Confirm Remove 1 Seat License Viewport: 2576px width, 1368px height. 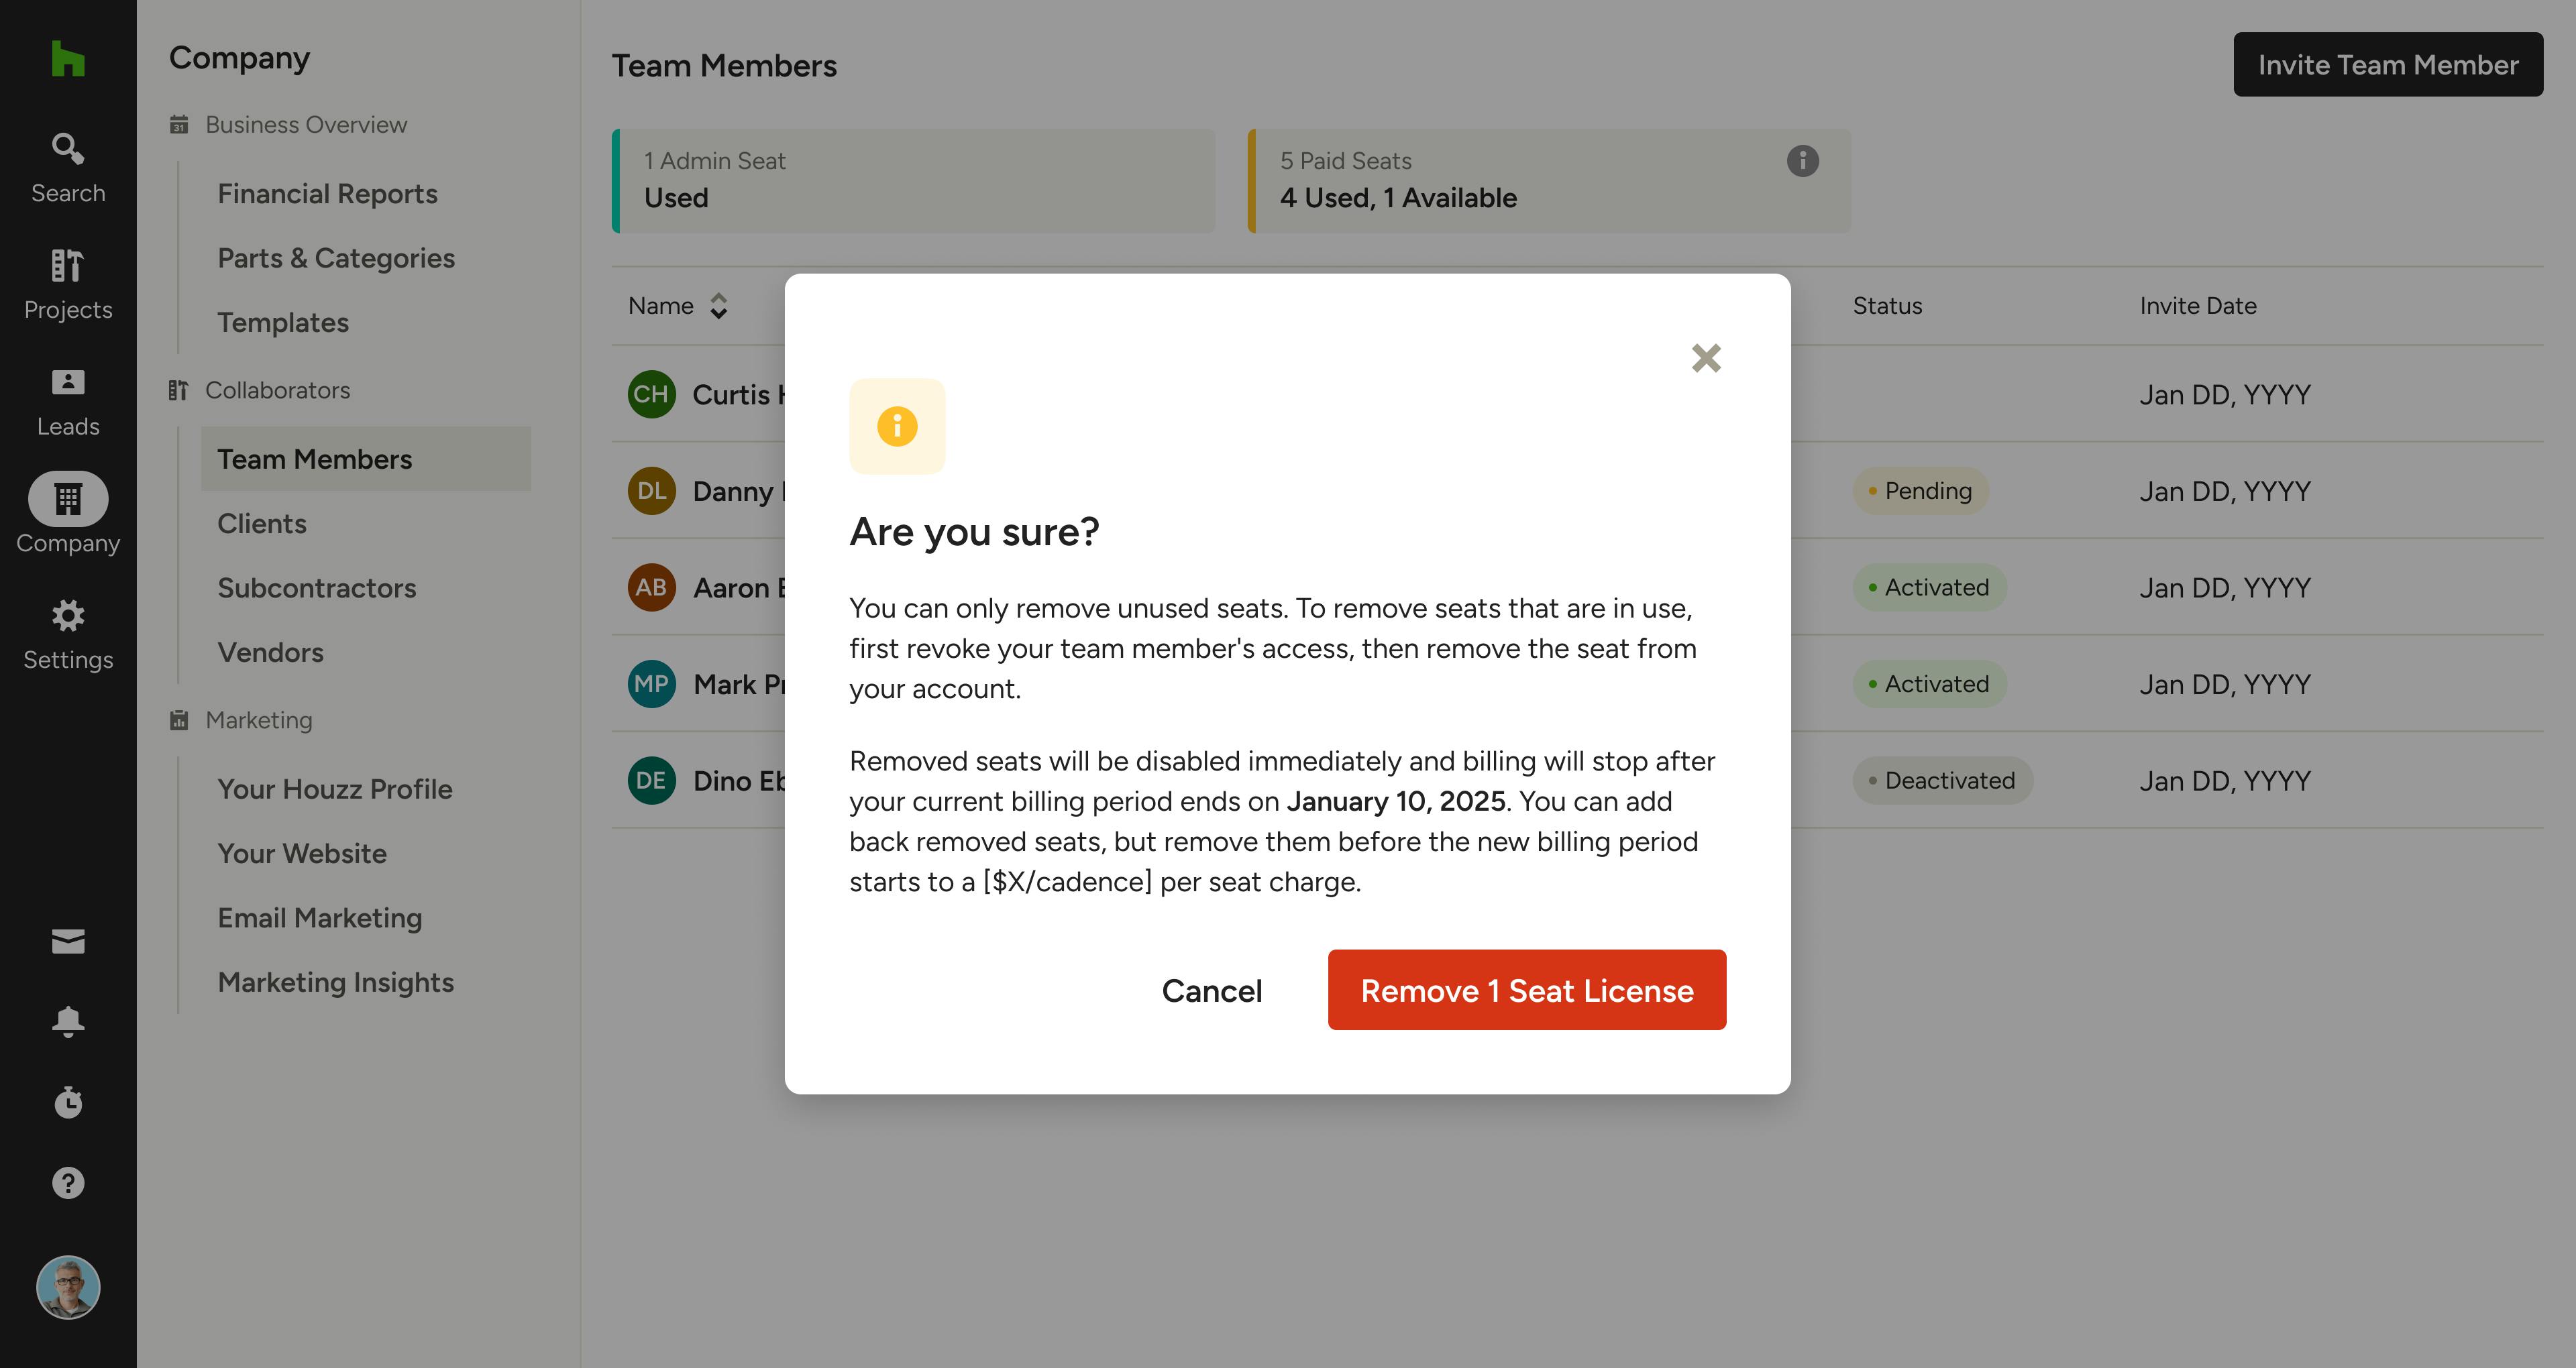(x=1526, y=990)
